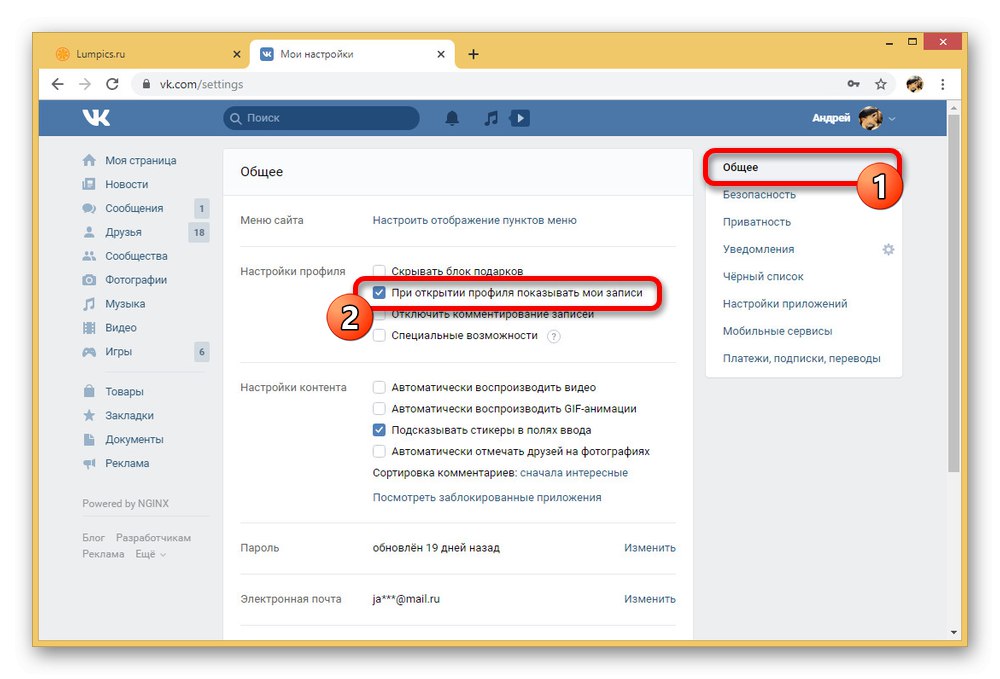1000x679 pixels.
Task: Open notifications bell icon
Action: click(x=452, y=118)
